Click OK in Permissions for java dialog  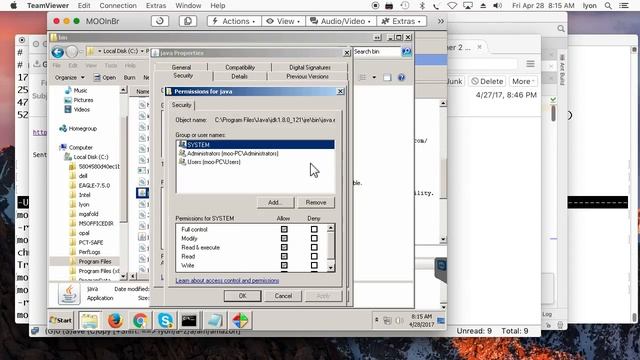[242, 296]
